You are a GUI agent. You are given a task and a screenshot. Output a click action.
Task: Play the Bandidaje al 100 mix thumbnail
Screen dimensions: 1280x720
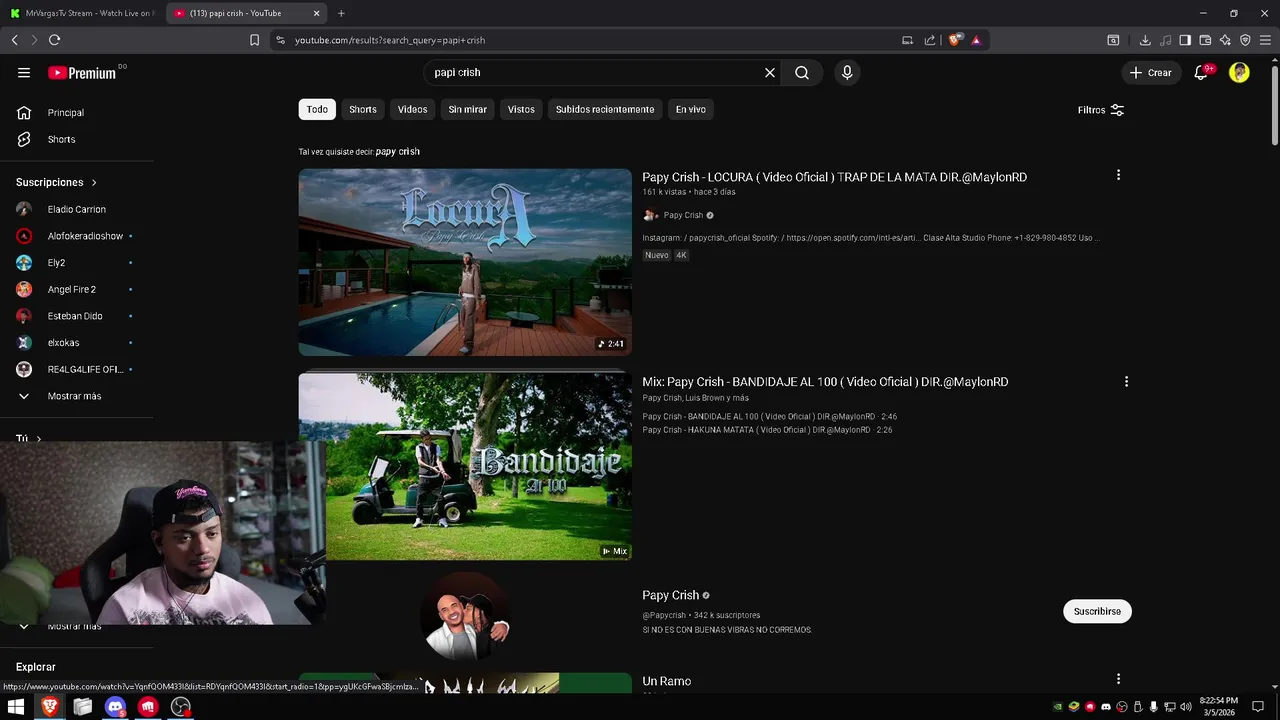[465, 467]
